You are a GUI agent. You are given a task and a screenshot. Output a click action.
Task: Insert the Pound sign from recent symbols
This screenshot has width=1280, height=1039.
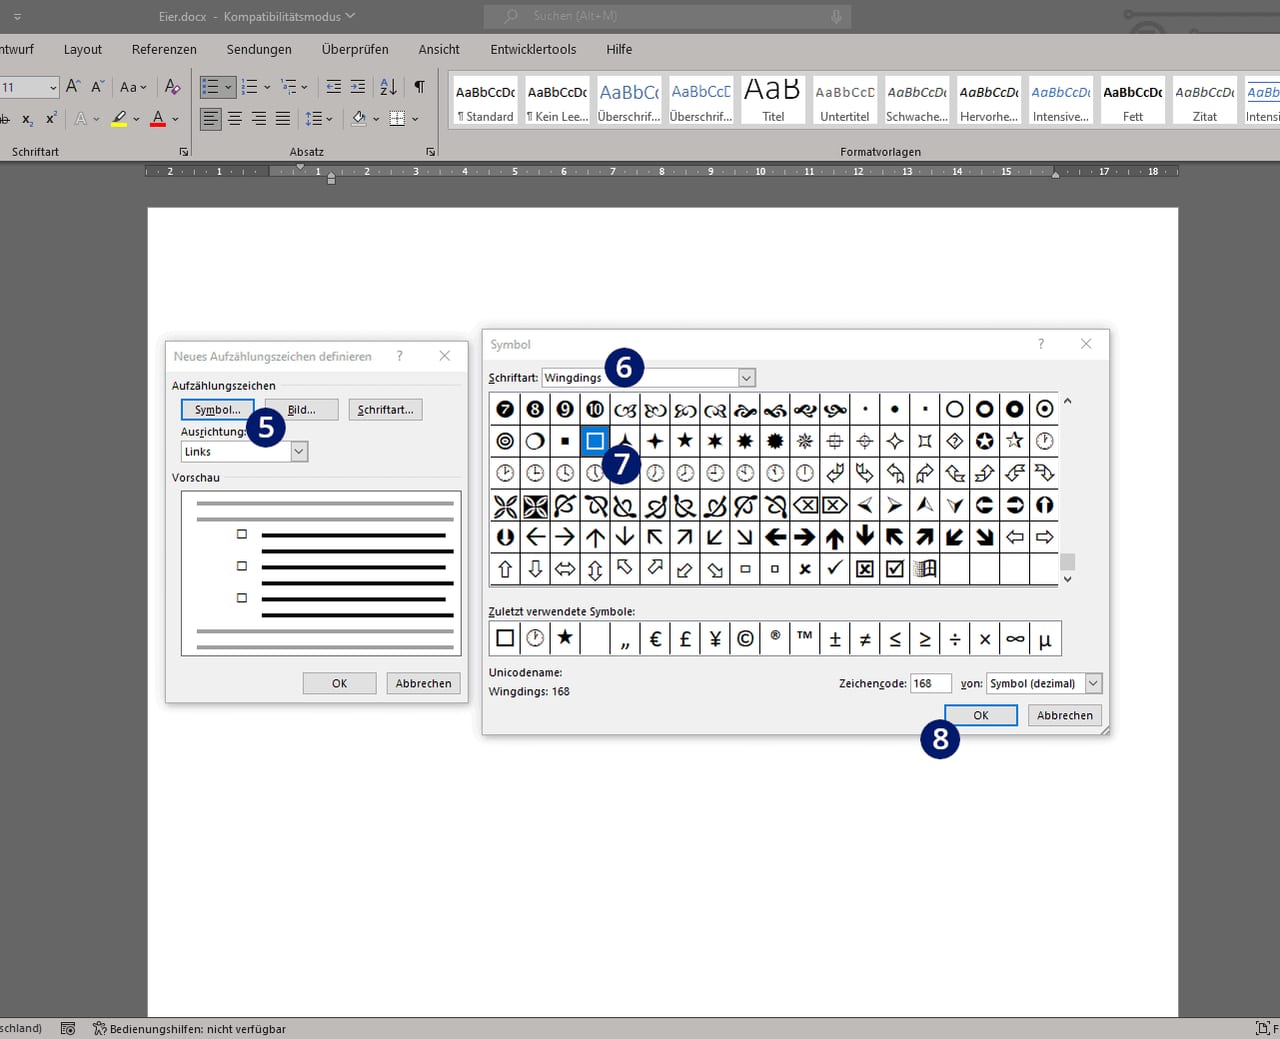[x=685, y=639]
